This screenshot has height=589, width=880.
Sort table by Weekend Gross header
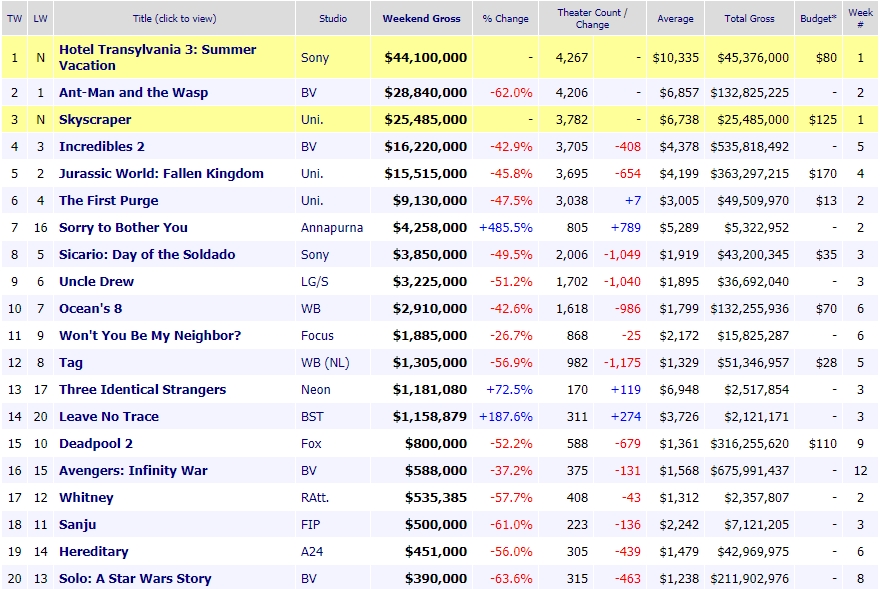pyautogui.click(x=421, y=19)
